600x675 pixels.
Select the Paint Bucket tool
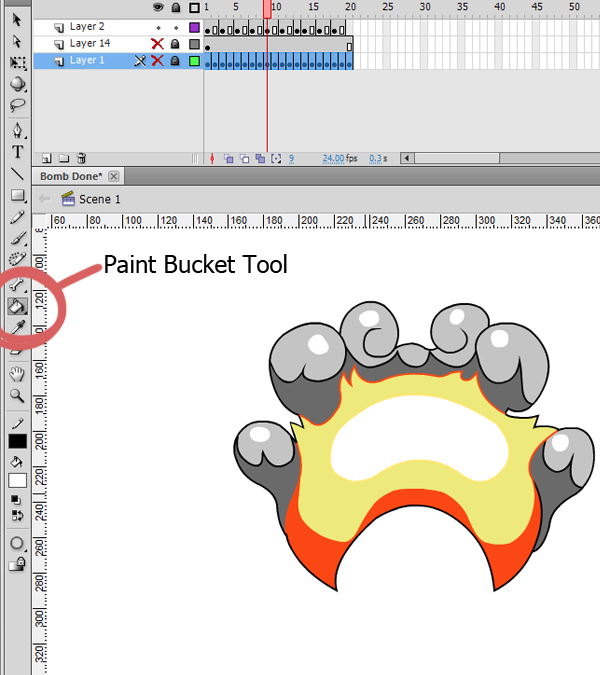tap(17, 307)
